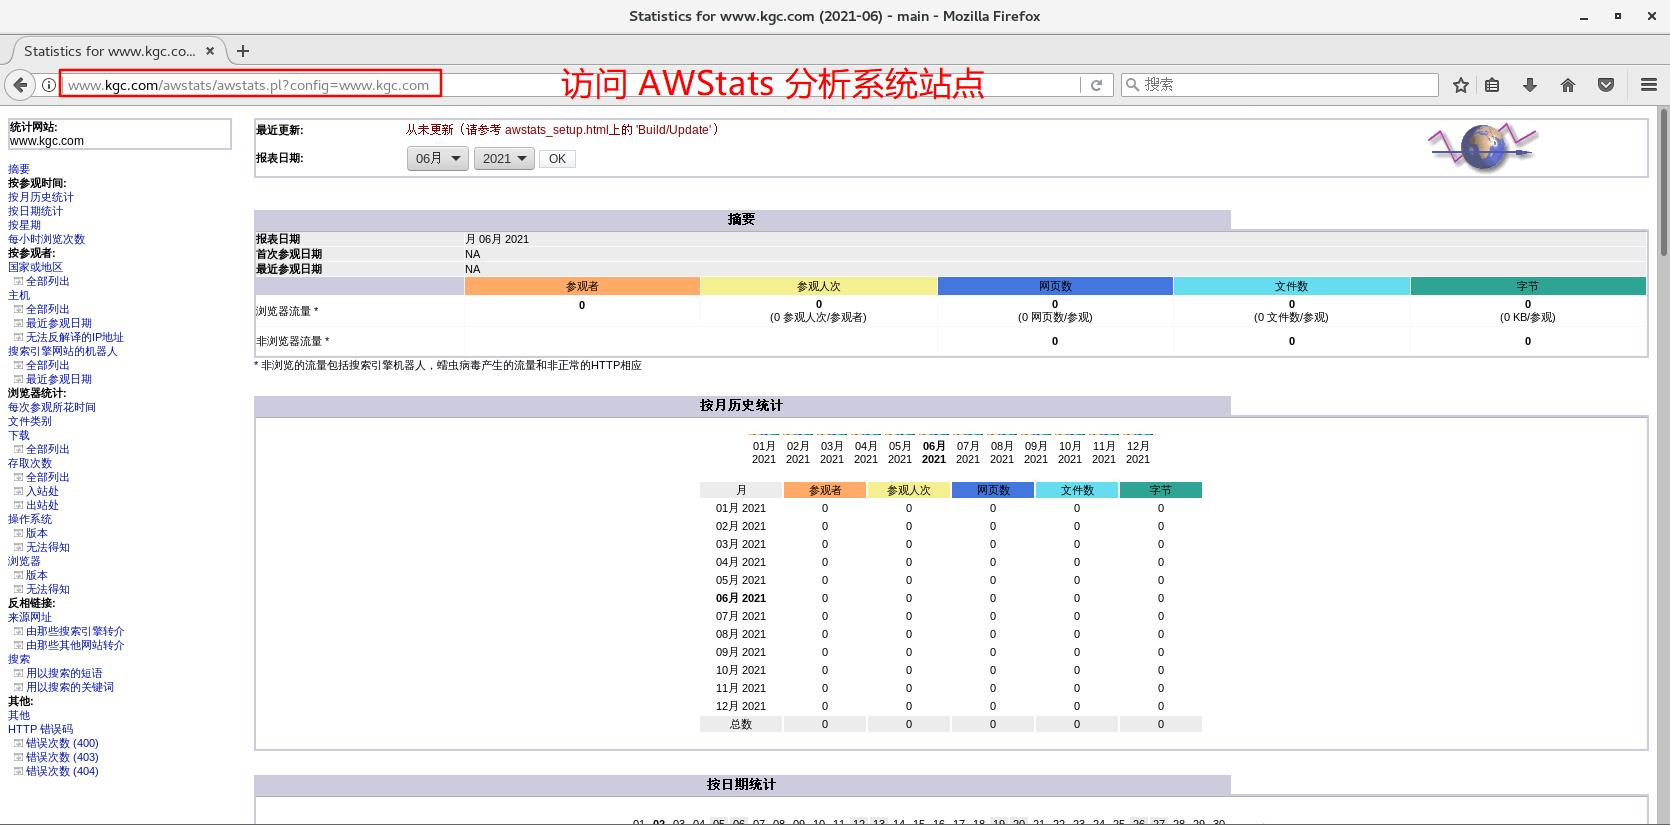Open the 按日期统计 sidebar link
The width and height of the screenshot is (1670, 825).
click(35, 211)
